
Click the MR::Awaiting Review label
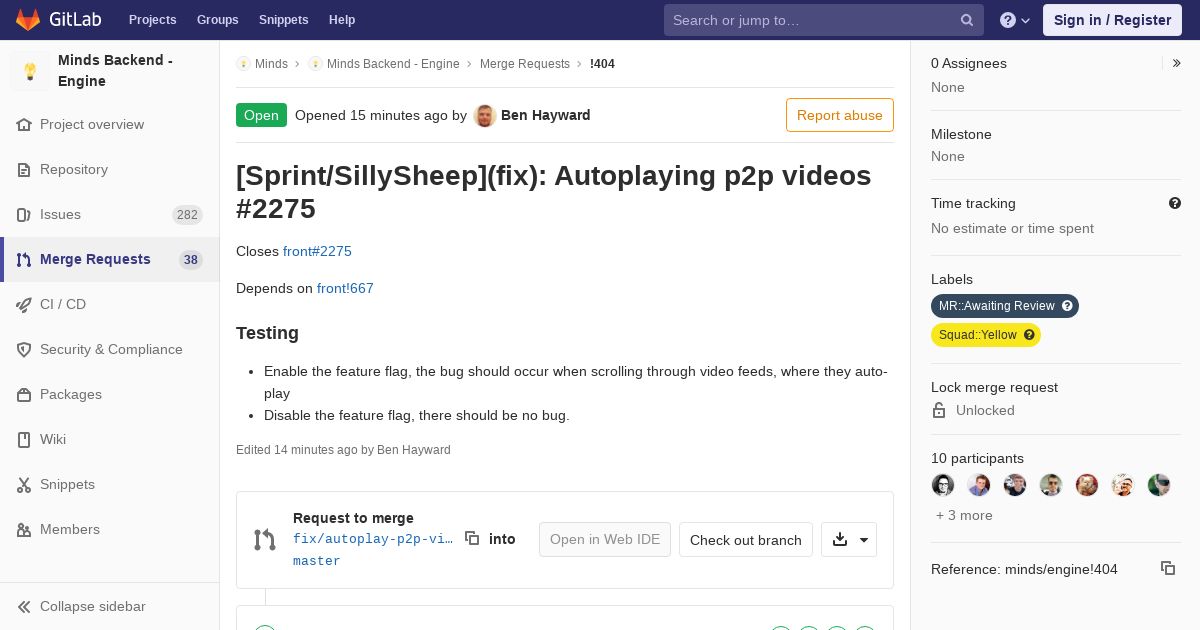996,306
